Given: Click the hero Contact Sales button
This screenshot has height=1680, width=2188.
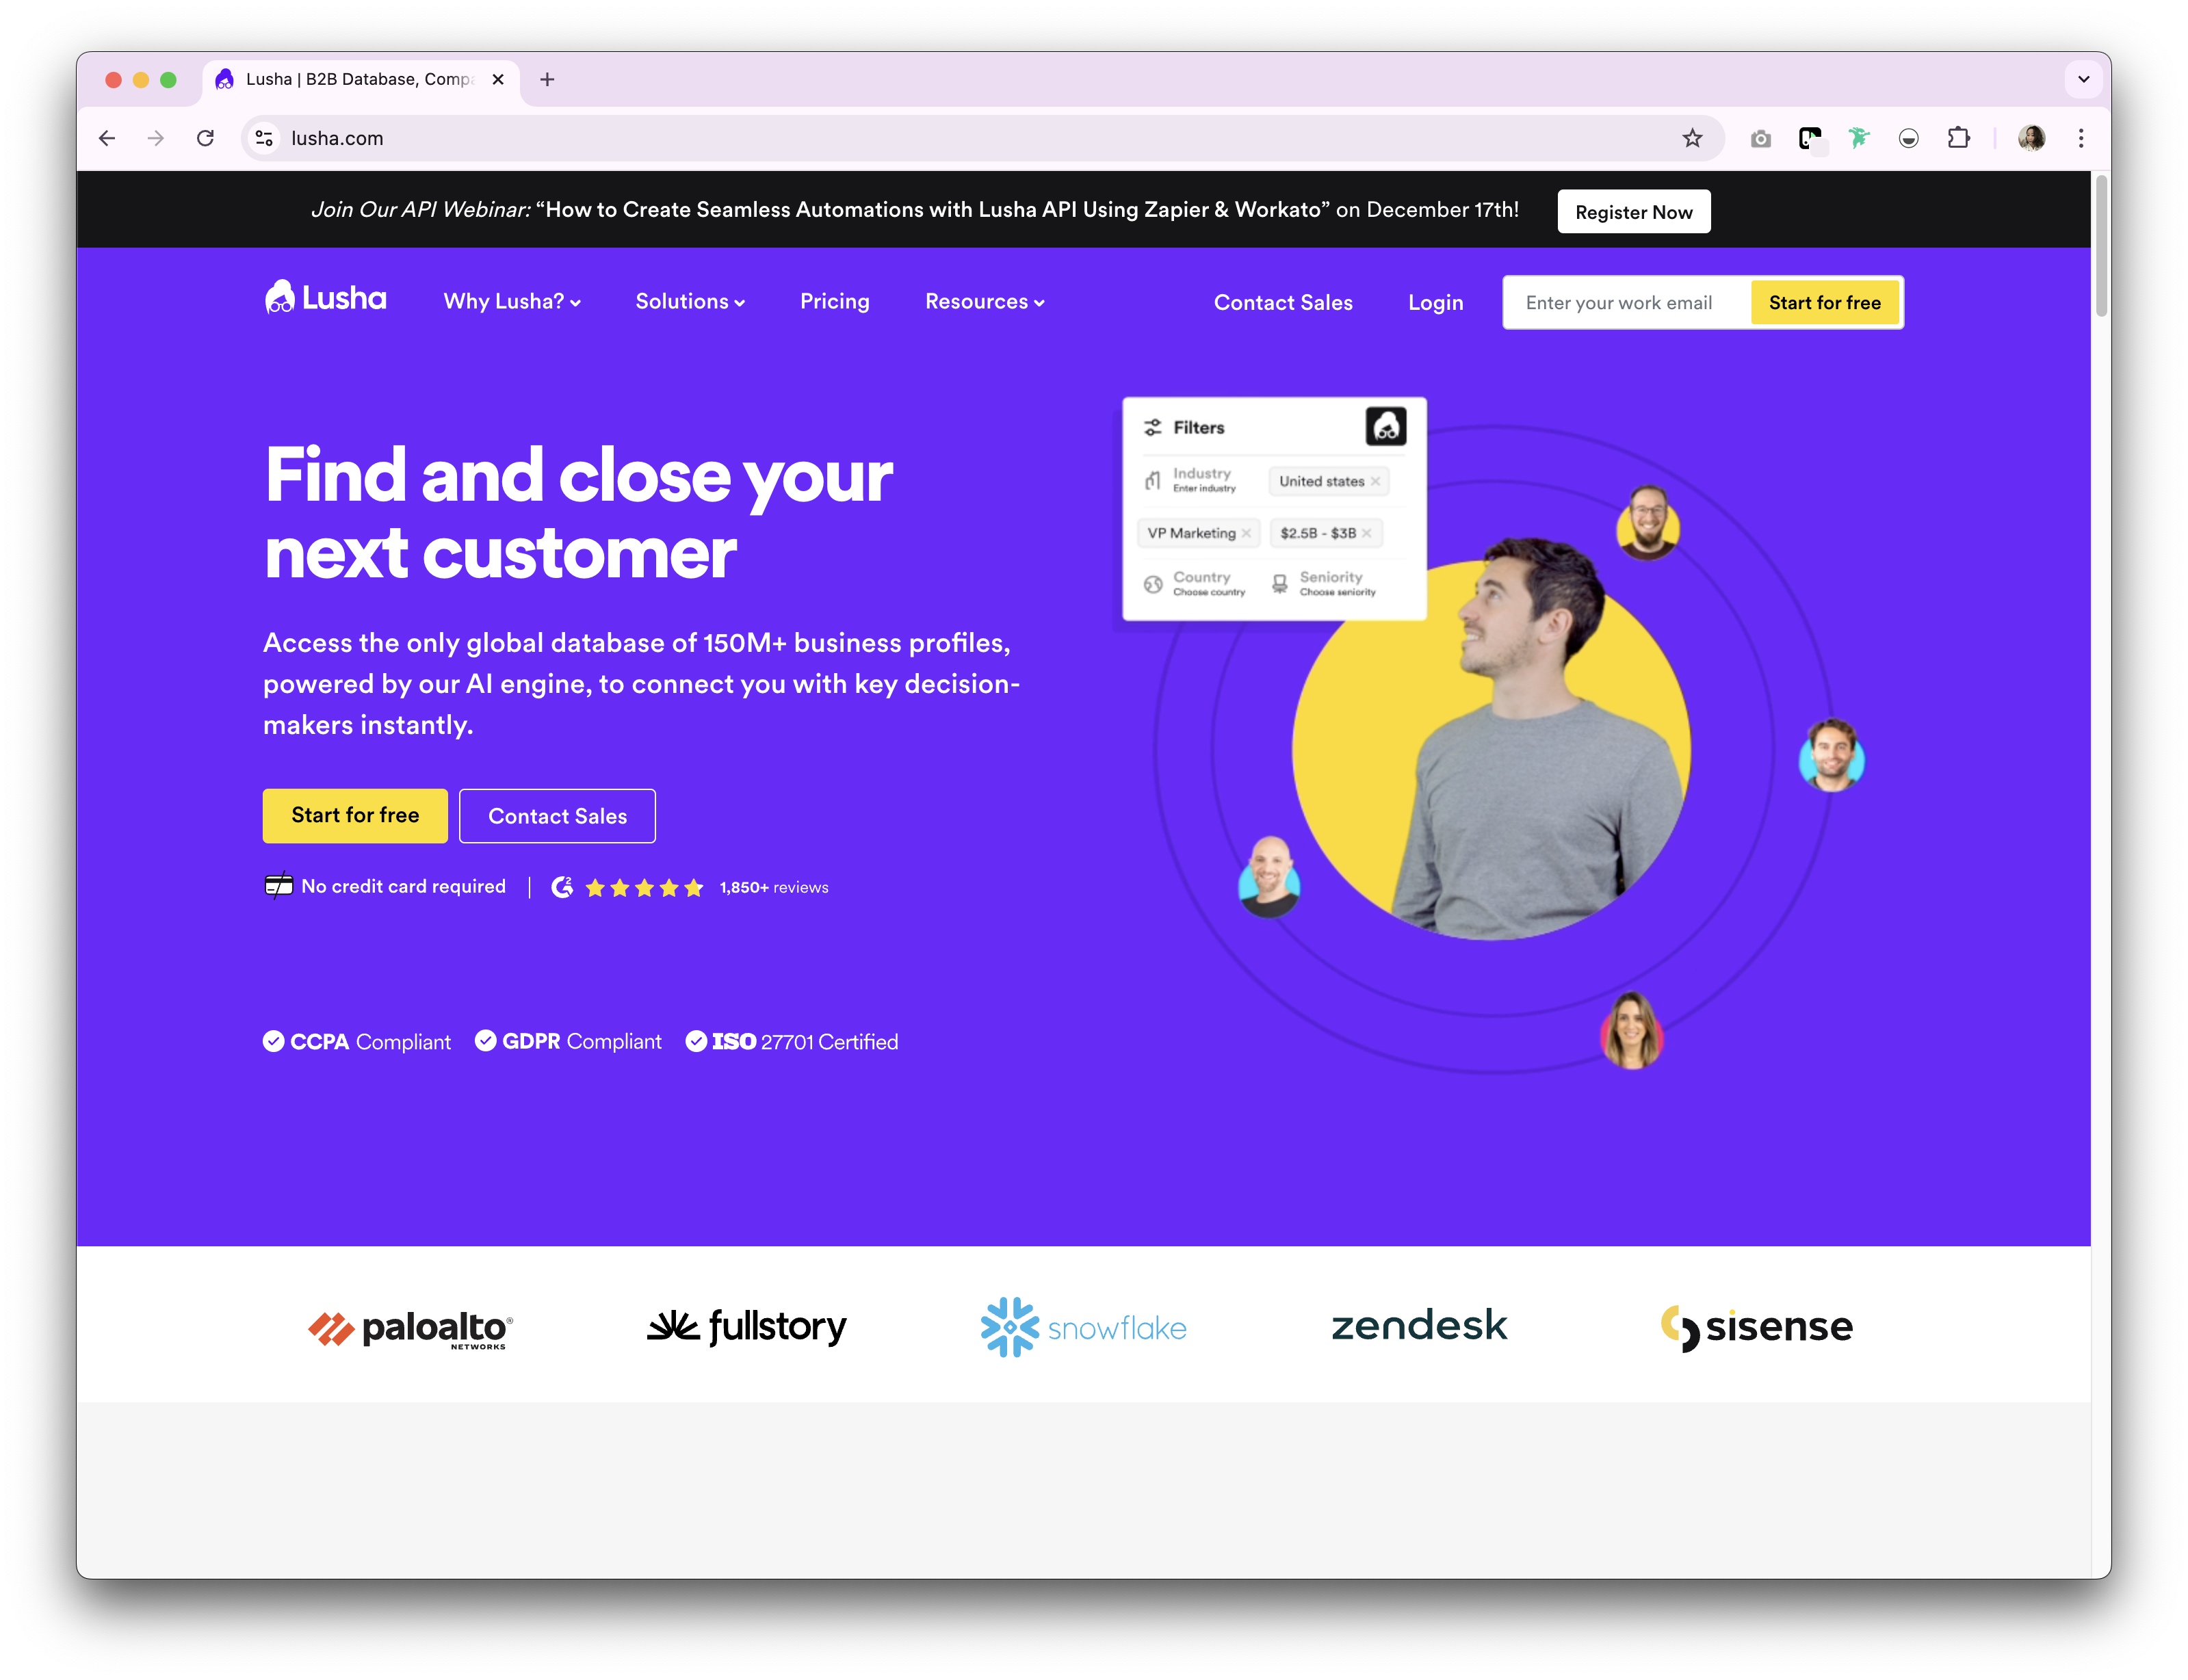Looking at the screenshot, I should [x=557, y=816].
